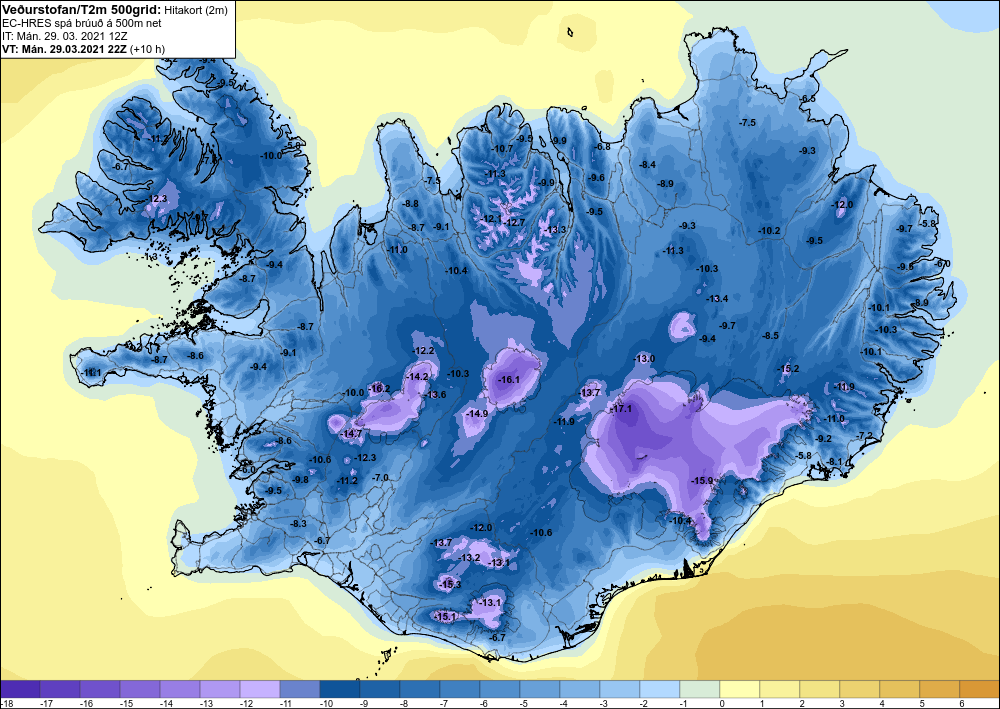Click the "-10" label on the color scale
Viewport: 1000px width, 709px height.
pyautogui.click(x=325, y=704)
